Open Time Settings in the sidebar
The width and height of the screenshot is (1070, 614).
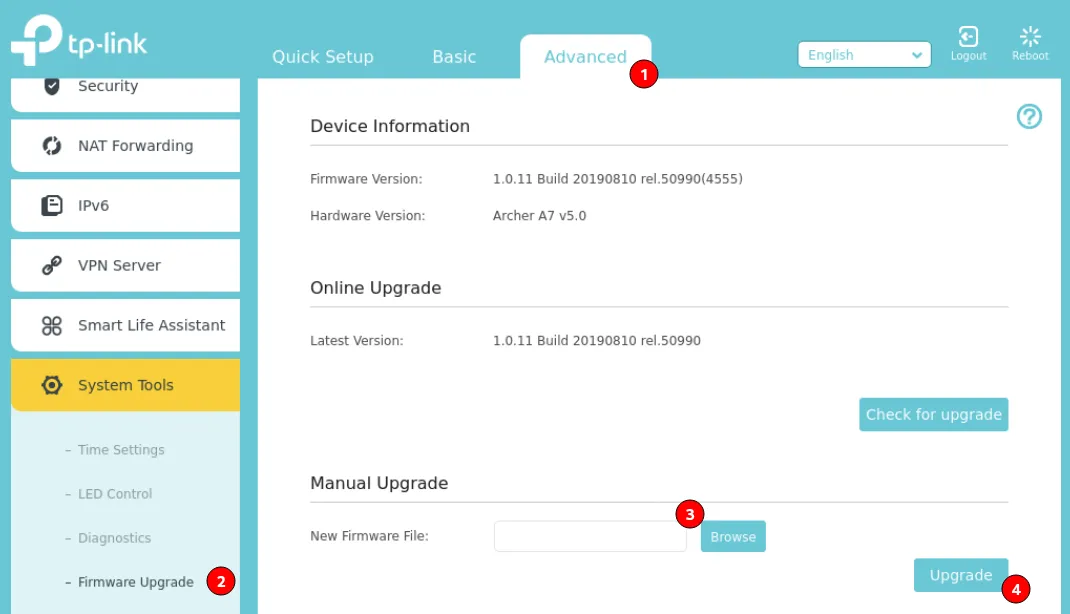pyautogui.click(x=121, y=450)
